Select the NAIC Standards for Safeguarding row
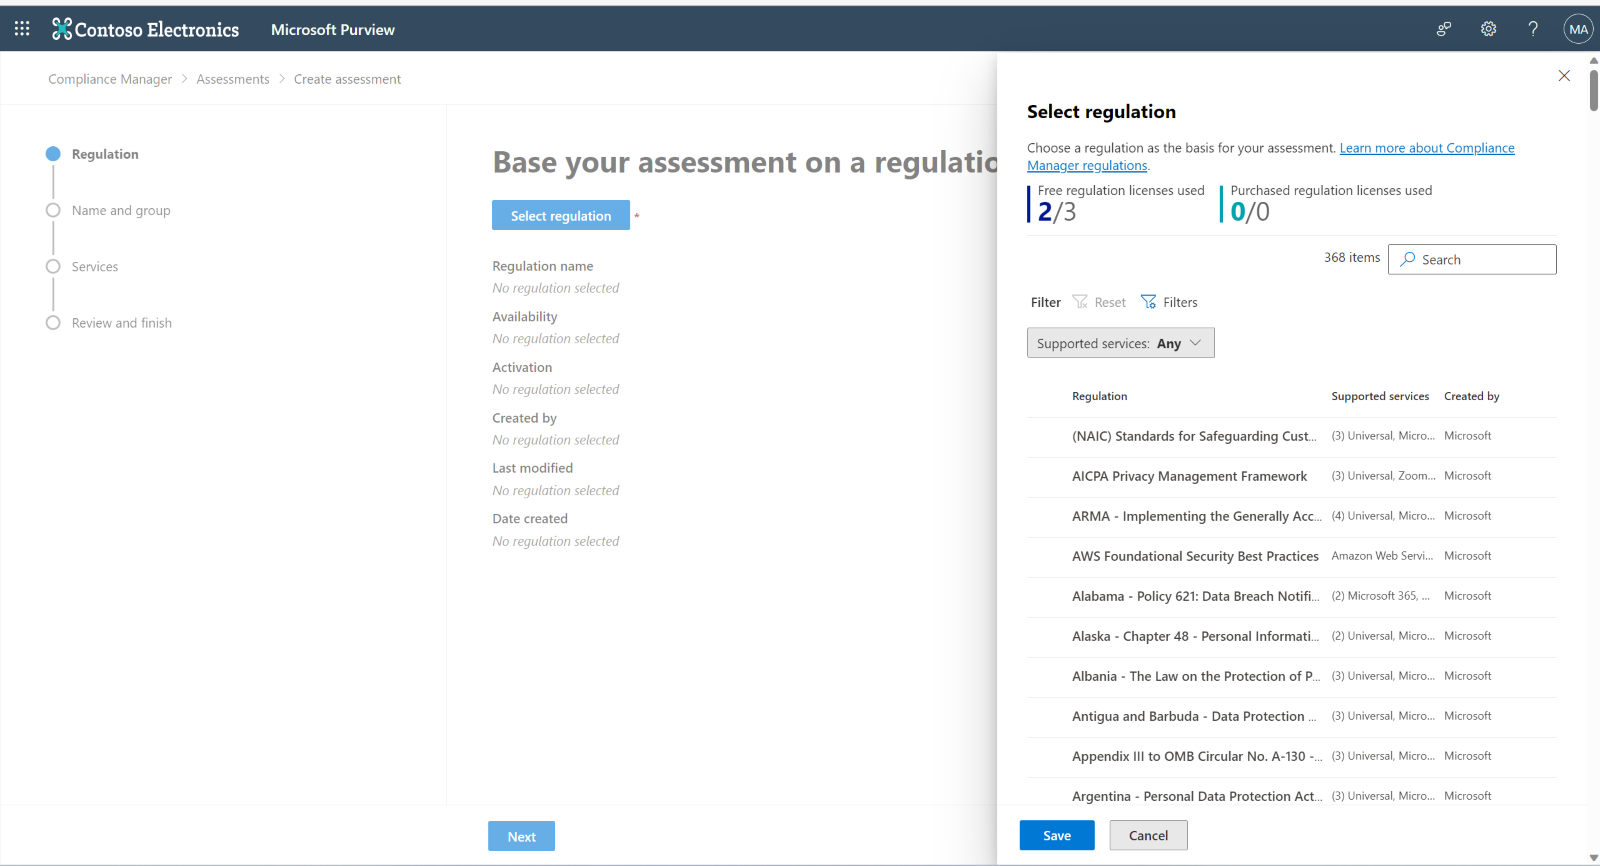This screenshot has height=866, width=1600. 1291,437
